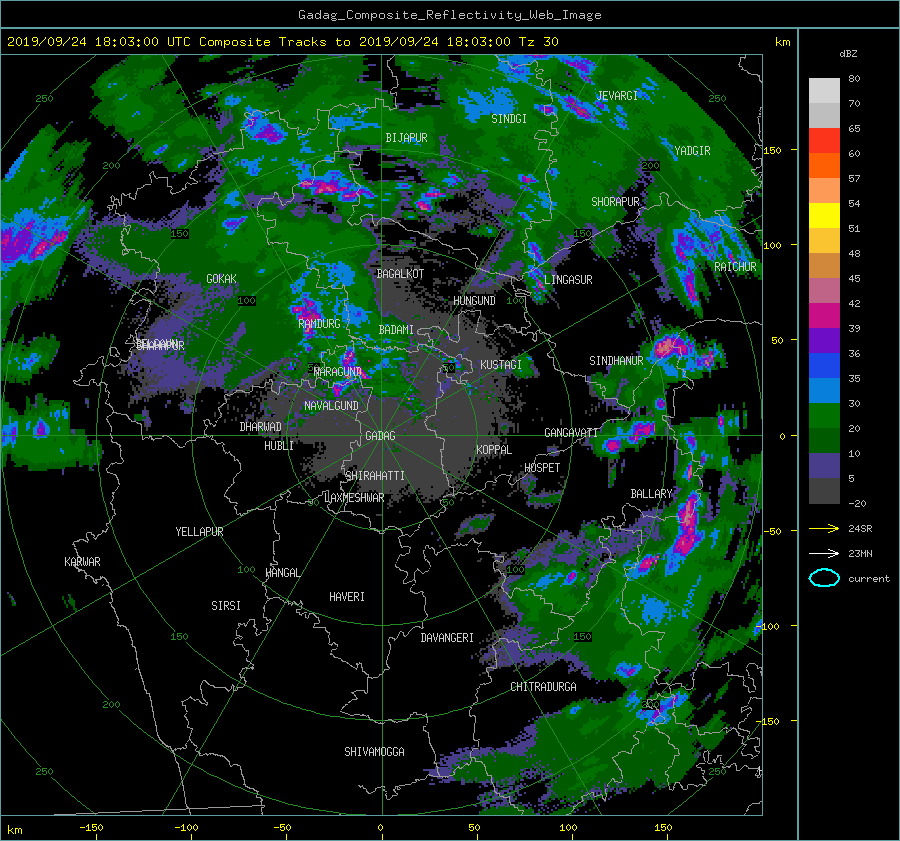Viewport: 900px width, 841px height.
Task: Click the BALLARY city label
Action: [651, 494]
